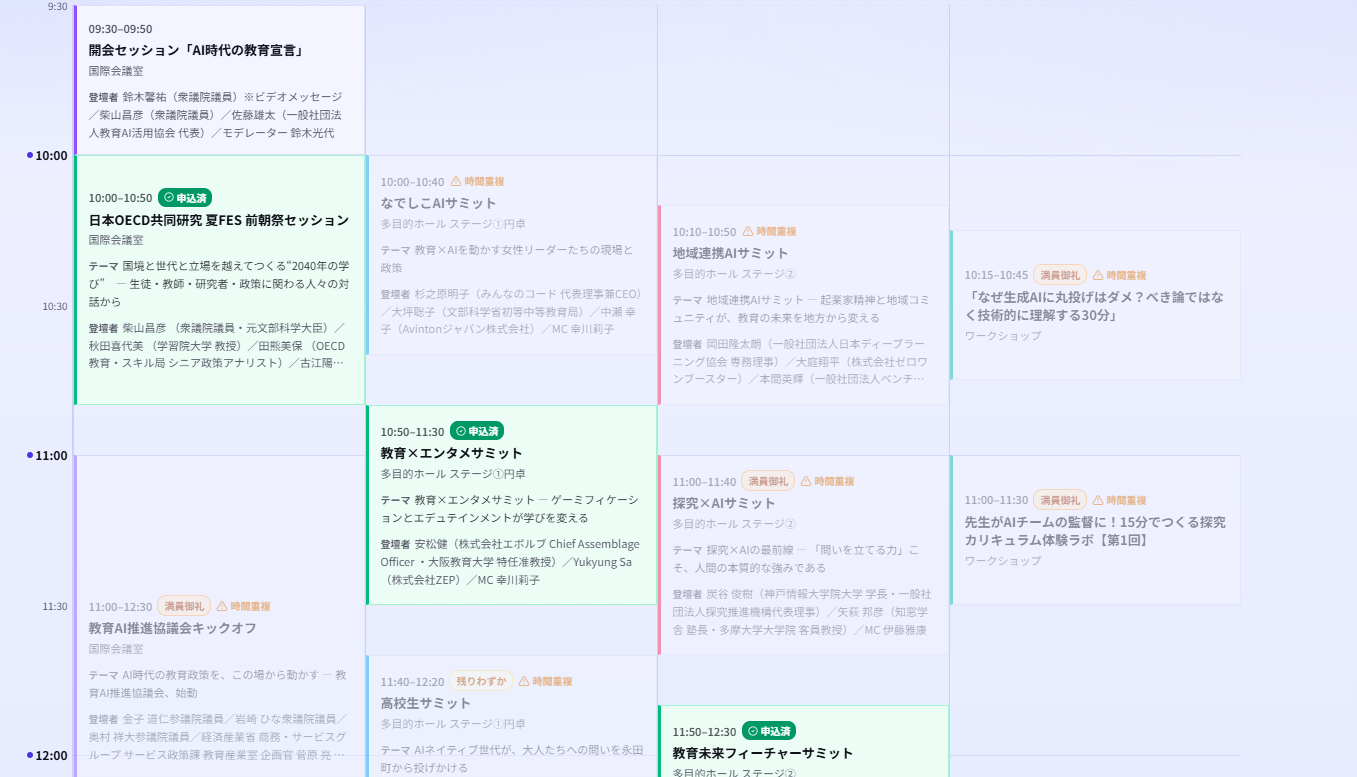This screenshot has height=777, width=1357.
Task: Select the 10:00 timeline hour marker
Action: [x=47, y=155]
